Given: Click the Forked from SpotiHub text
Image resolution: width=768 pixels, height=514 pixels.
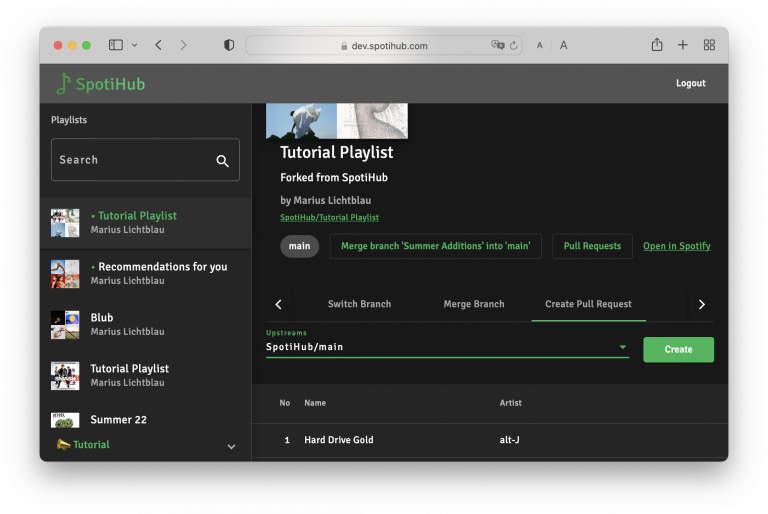Looking at the screenshot, I should pyautogui.click(x=334, y=177).
